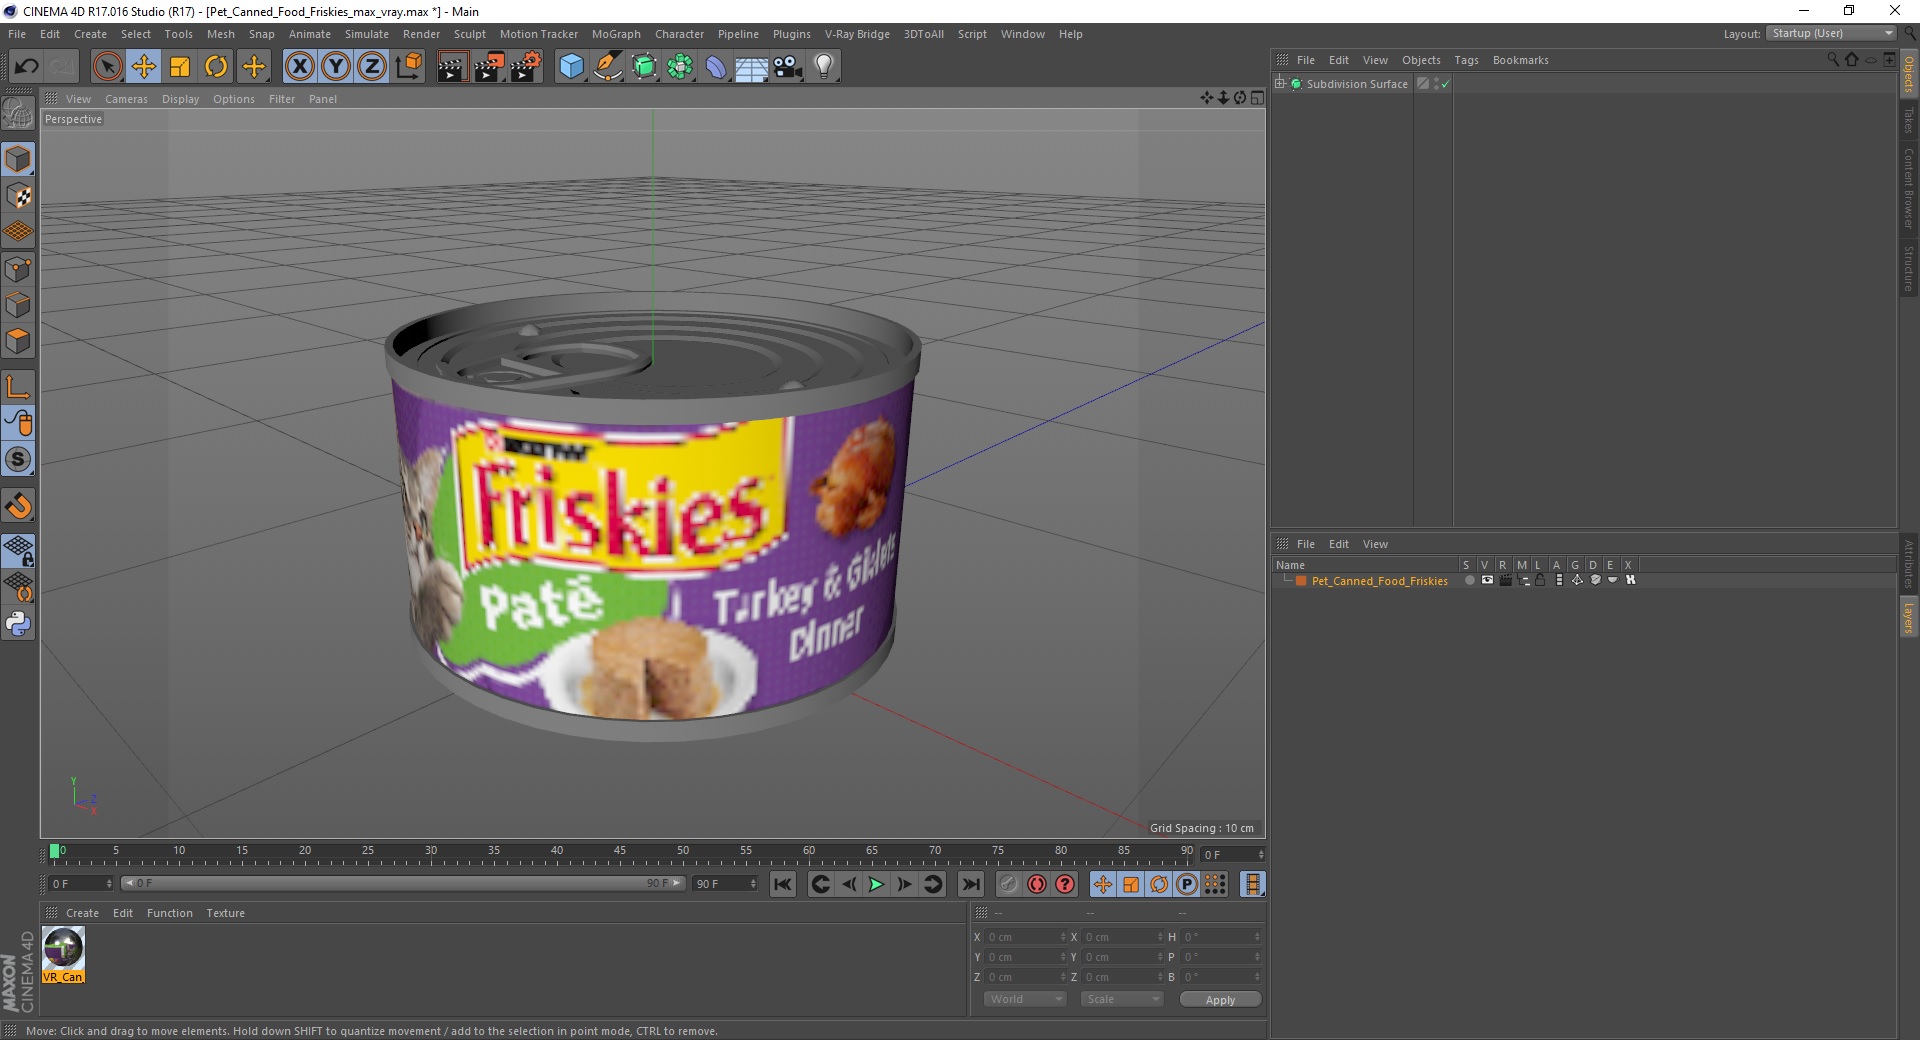Click the timeline preview range slider
The image size is (1920, 1040).
(402, 883)
